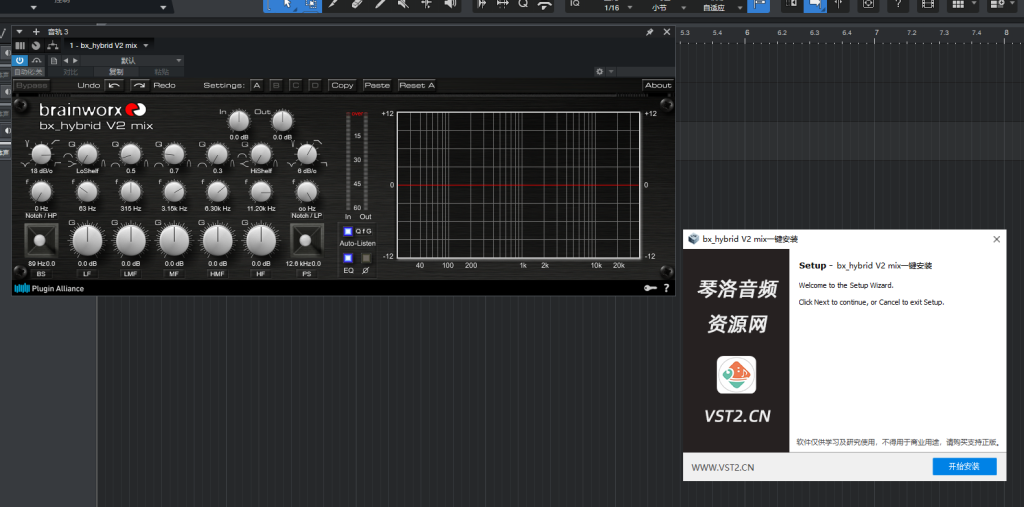Click the LMF band label
Image resolution: width=1024 pixels, height=507 pixels.
(x=131, y=274)
